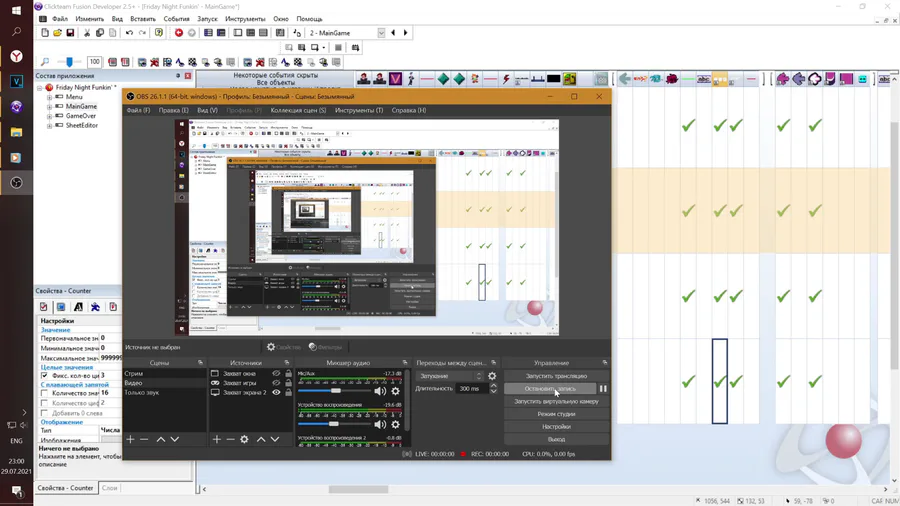Toggle visibility of Захват окна source
Image resolution: width=900 pixels, height=506 pixels.
click(x=276, y=373)
